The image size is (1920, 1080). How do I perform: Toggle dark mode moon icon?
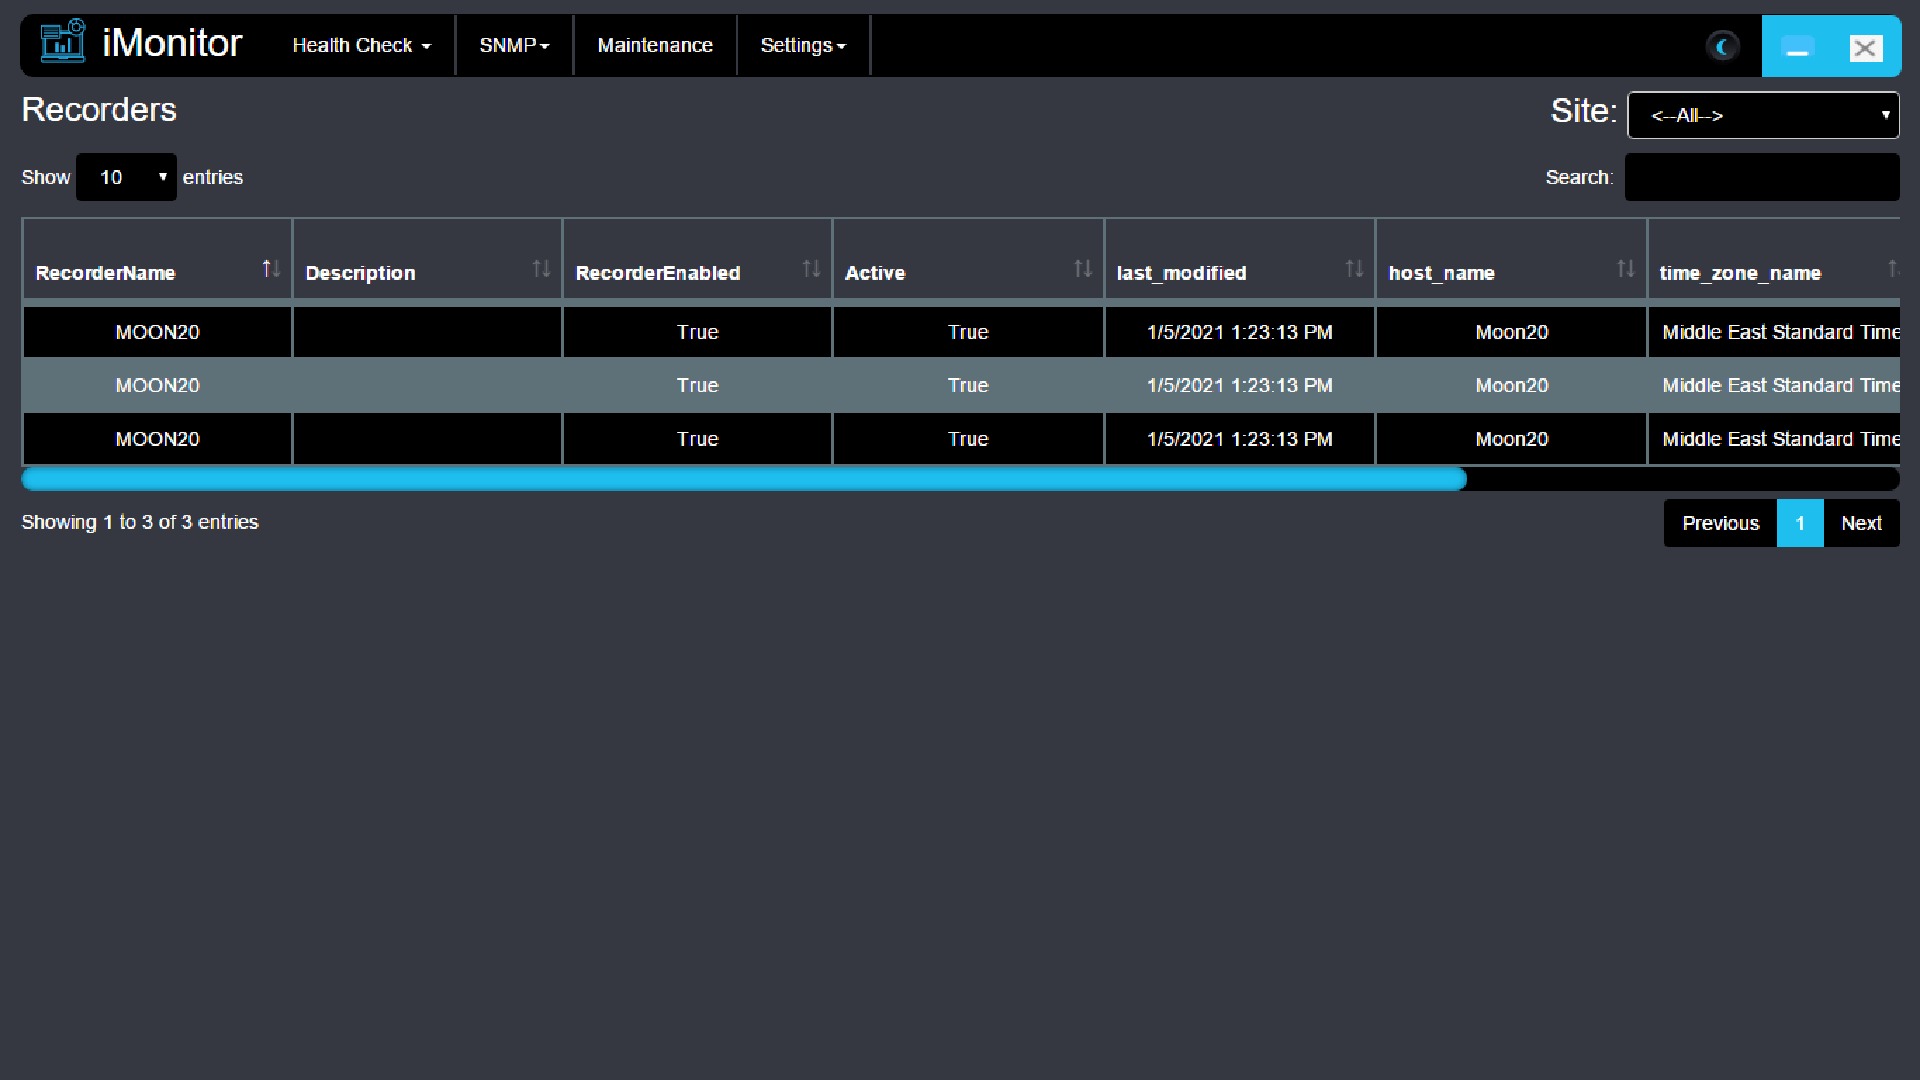1722,46
